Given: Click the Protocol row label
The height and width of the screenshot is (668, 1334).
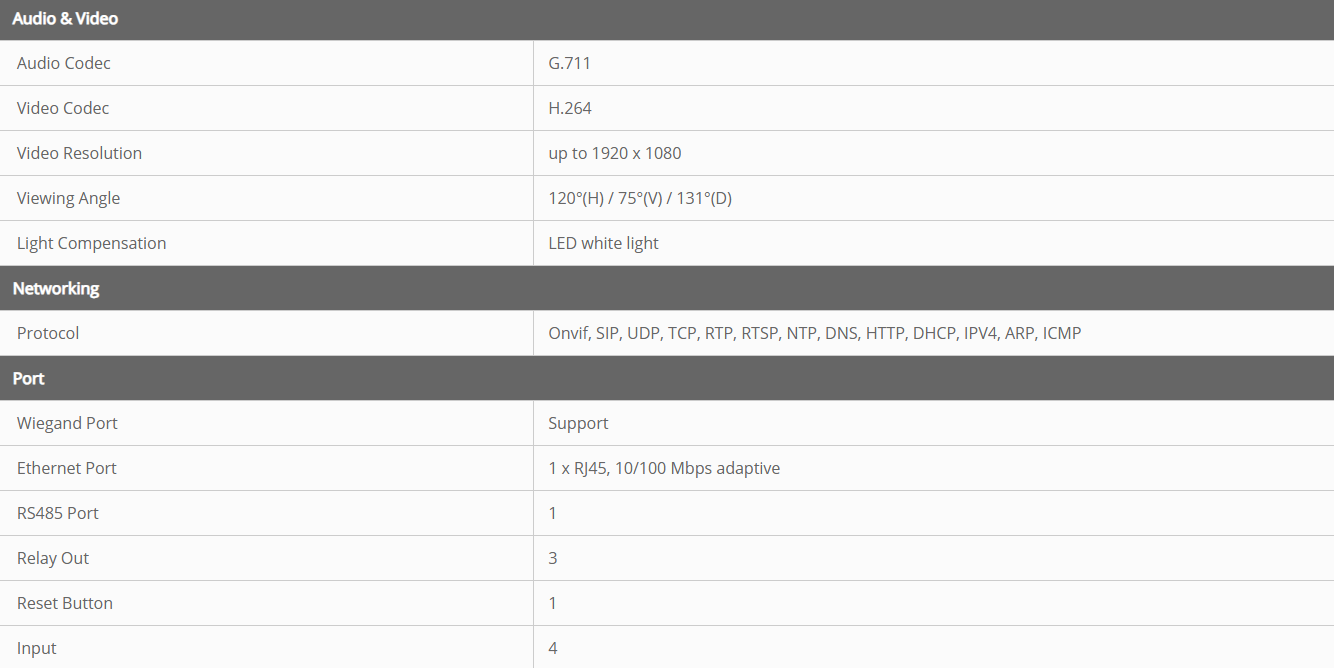Looking at the screenshot, I should pos(48,333).
